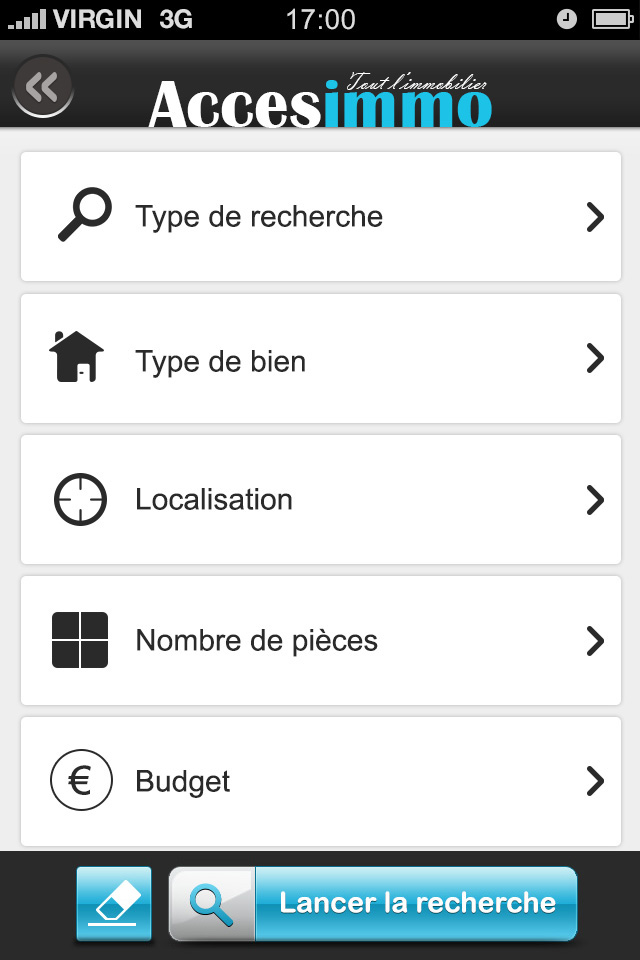The height and width of the screenshot is (960, 640).
Task: Open Localisation chevron arrow
Action: pyautogui.click(x=595, y=499)
